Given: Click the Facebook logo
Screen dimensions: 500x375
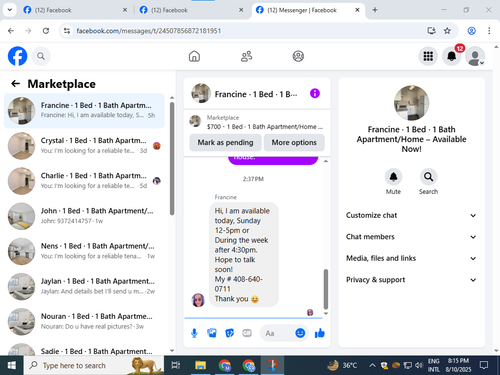Looking at the screenshot, I should tap(17, 56).
